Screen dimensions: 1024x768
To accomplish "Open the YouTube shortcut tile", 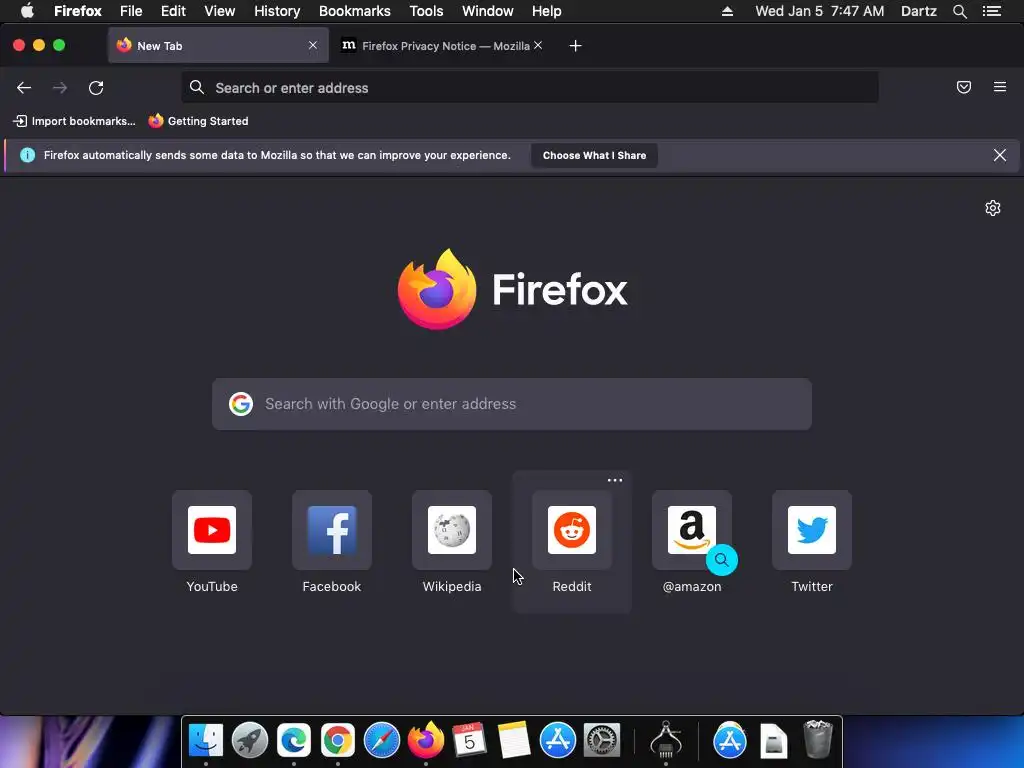I will coord(212,530).
